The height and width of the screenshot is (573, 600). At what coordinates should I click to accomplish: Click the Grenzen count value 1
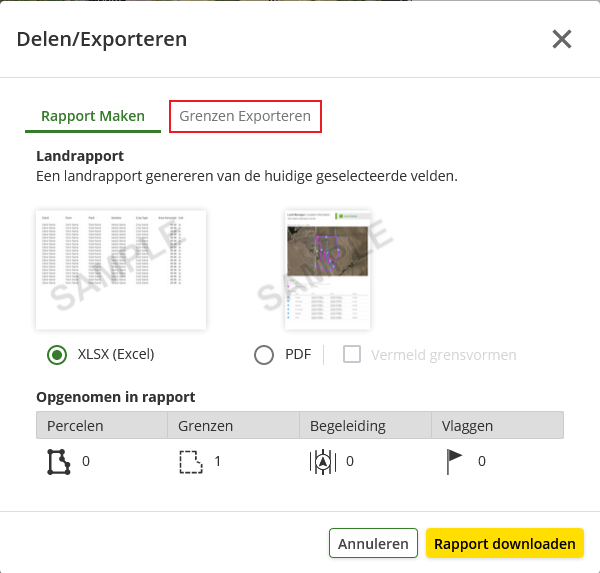(x=217, y=462)
